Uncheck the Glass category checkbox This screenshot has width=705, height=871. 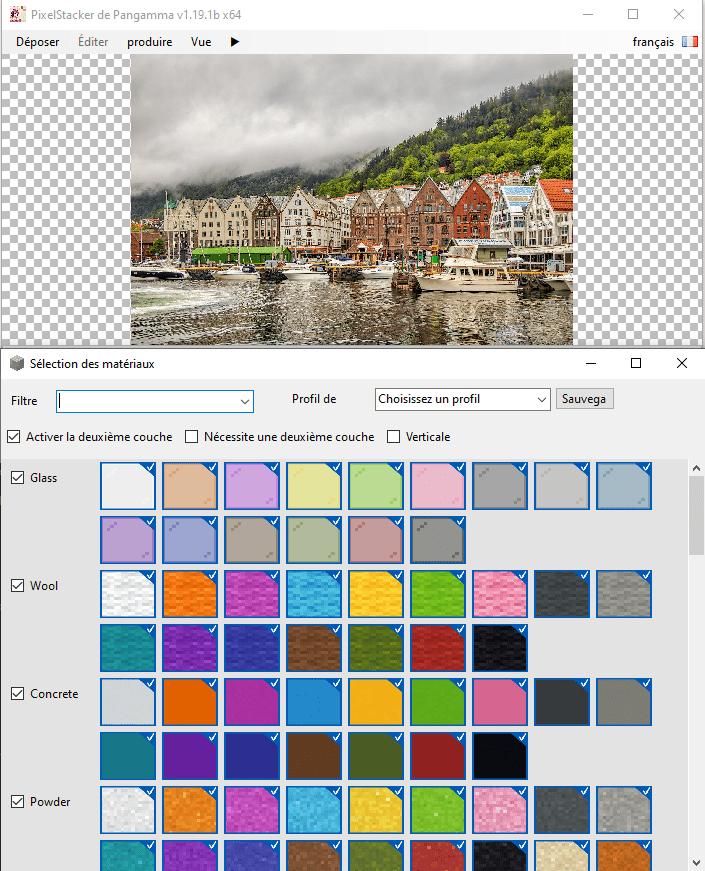pyautogui.click(x=17, y=478)
